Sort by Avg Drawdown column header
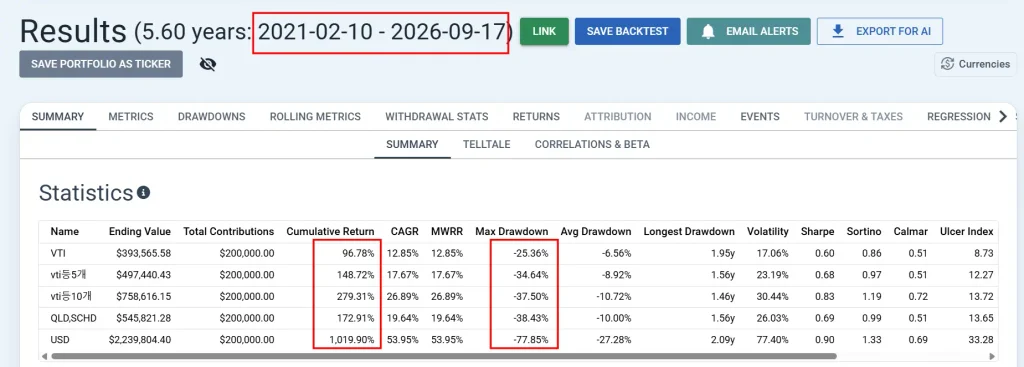1024x367 pixels. coord(596,231)
